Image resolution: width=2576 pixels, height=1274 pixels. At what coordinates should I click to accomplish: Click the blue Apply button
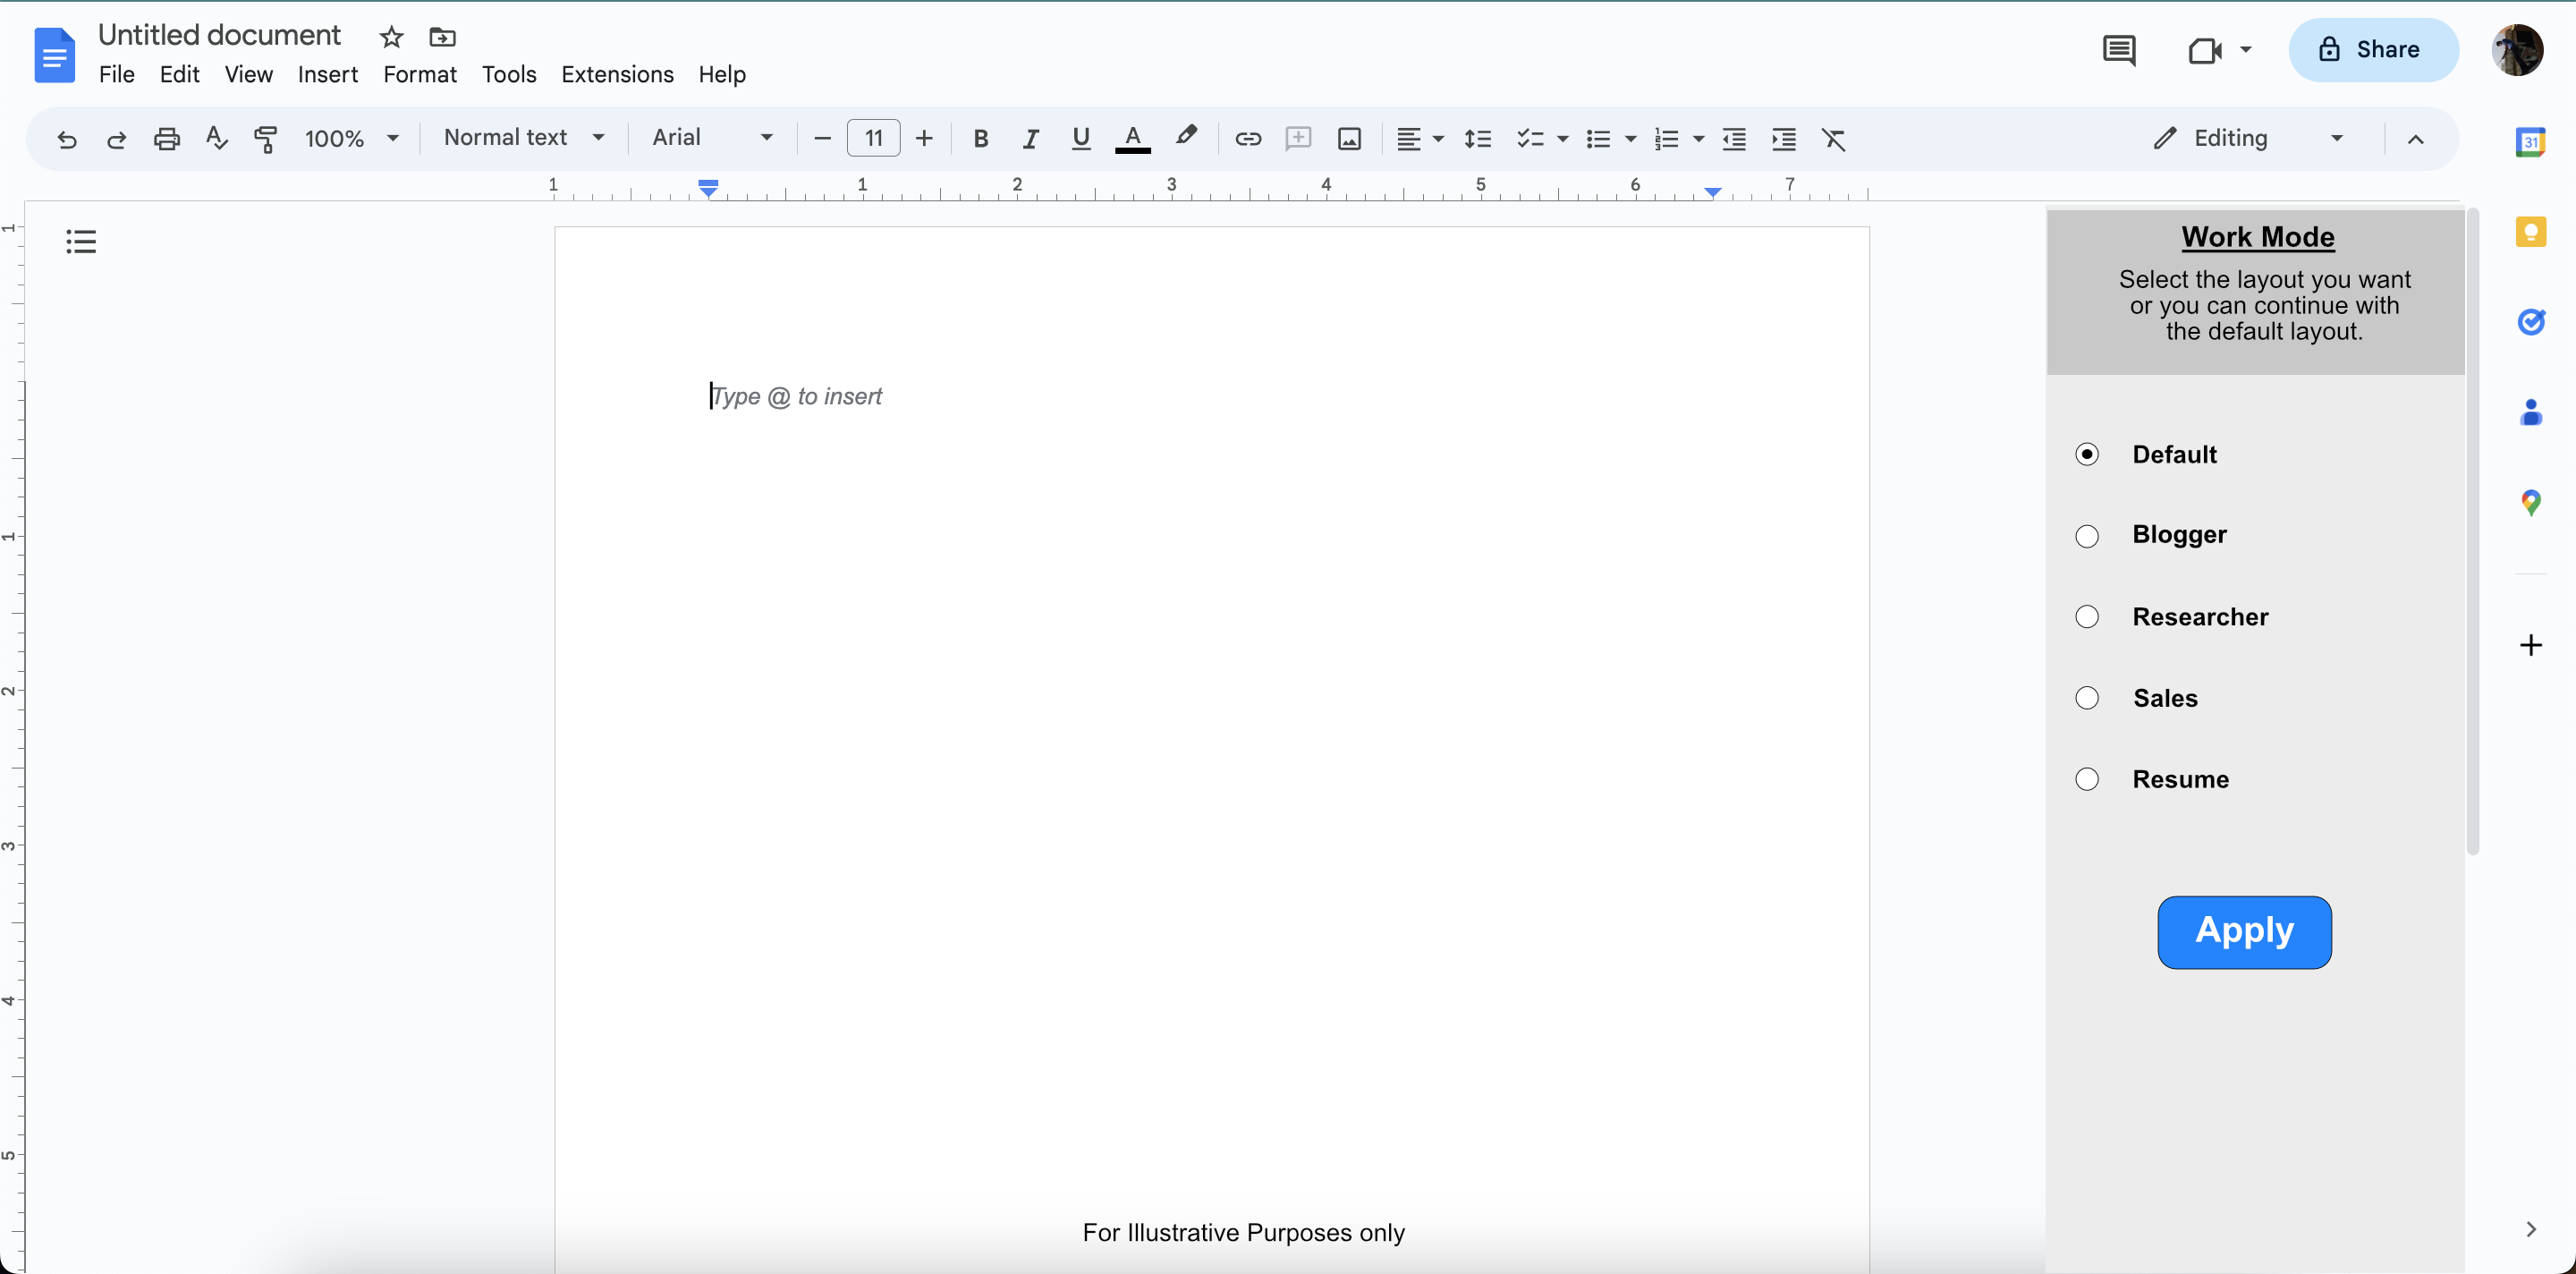(x=2244, y=932)
